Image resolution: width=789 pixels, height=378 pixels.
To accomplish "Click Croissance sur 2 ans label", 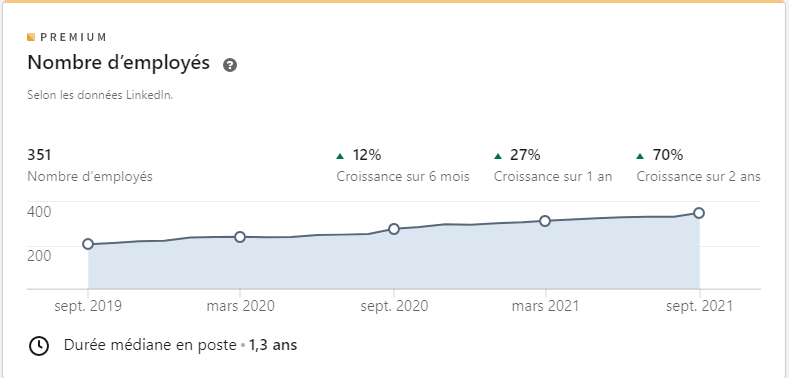I will [x=698, y=177].
